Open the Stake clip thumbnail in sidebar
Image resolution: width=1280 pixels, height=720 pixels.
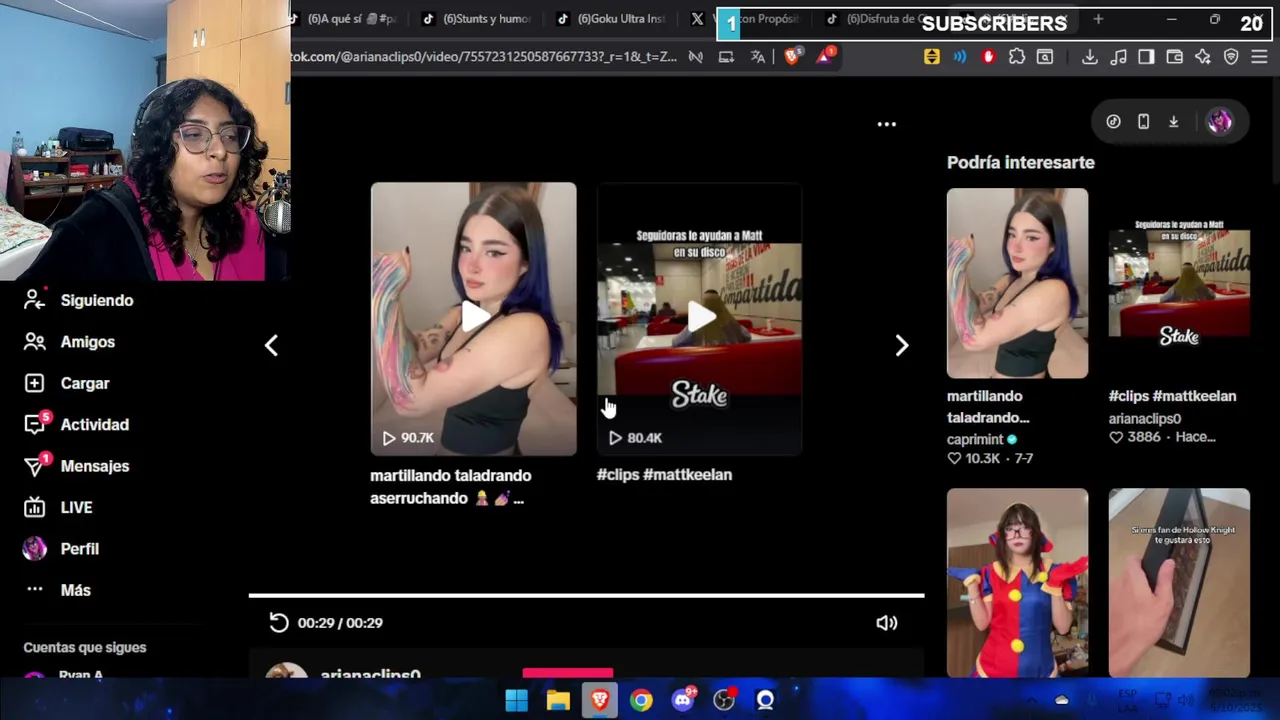1179,283
